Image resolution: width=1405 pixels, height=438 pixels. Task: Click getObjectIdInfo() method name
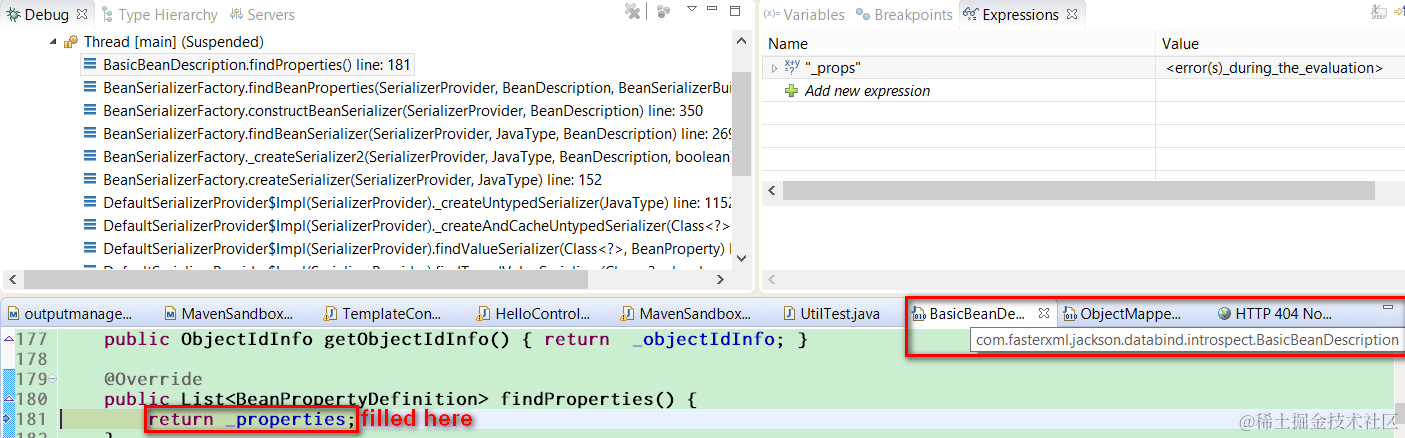click(x=427, y=339)
